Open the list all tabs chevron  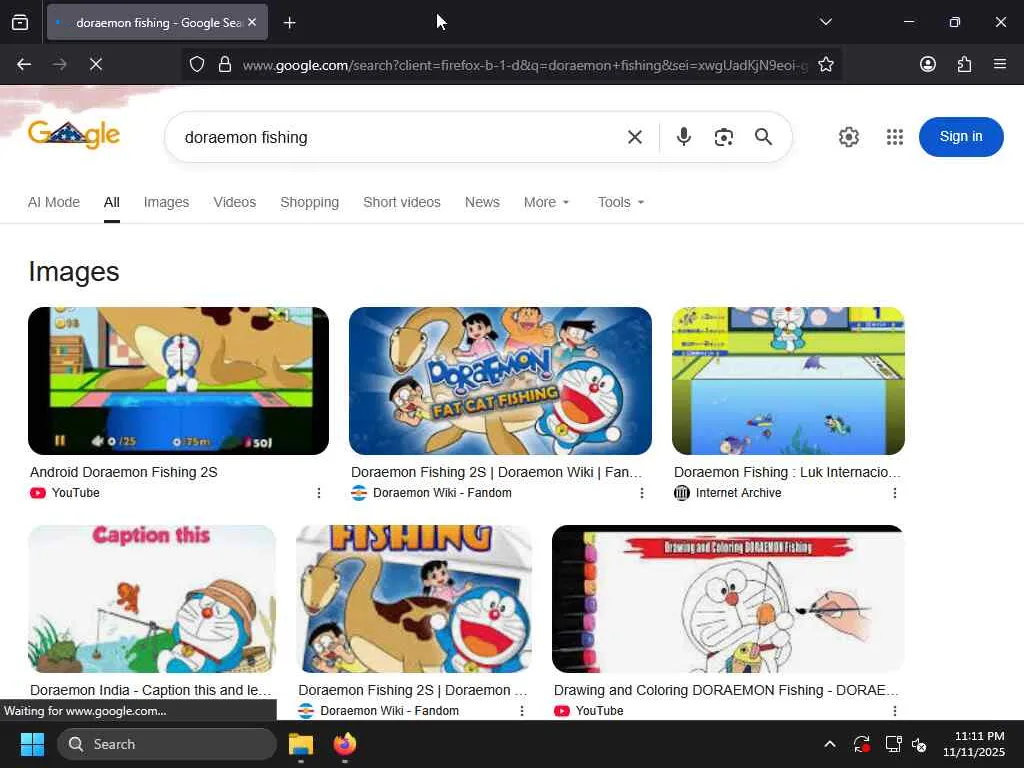[x=825, y=22]
